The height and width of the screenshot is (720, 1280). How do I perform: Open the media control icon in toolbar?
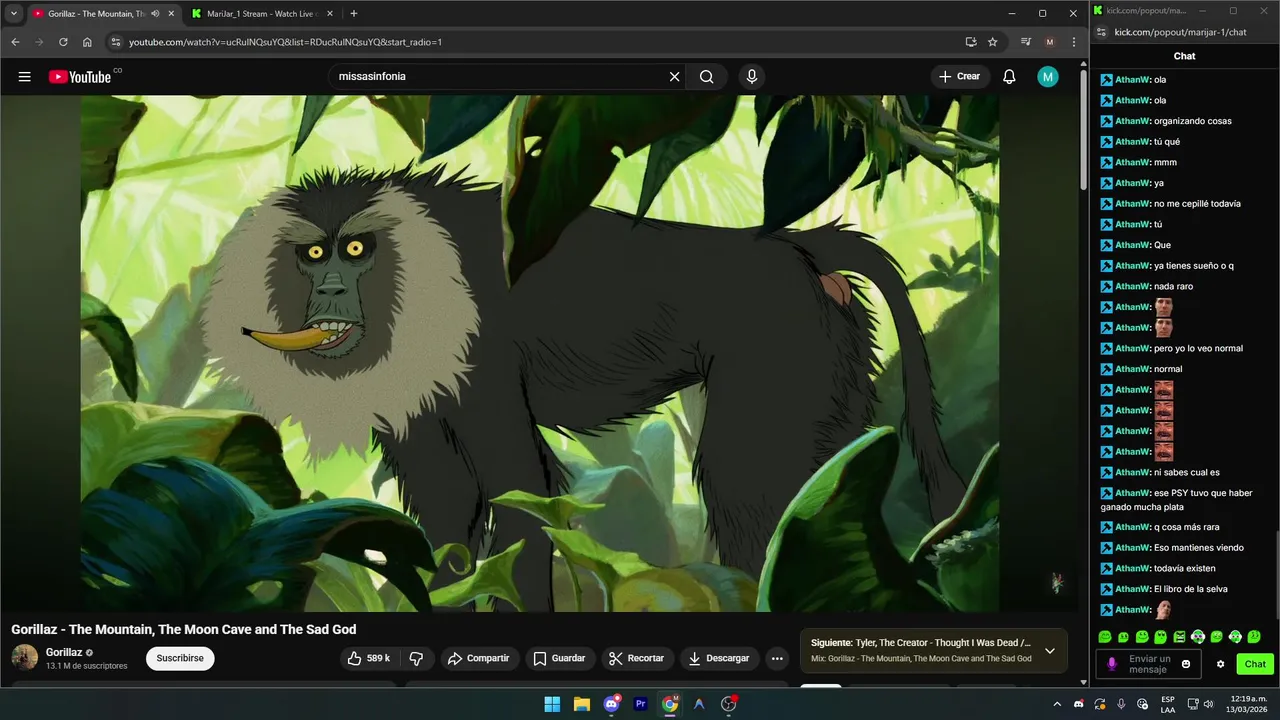[1026, 42]
